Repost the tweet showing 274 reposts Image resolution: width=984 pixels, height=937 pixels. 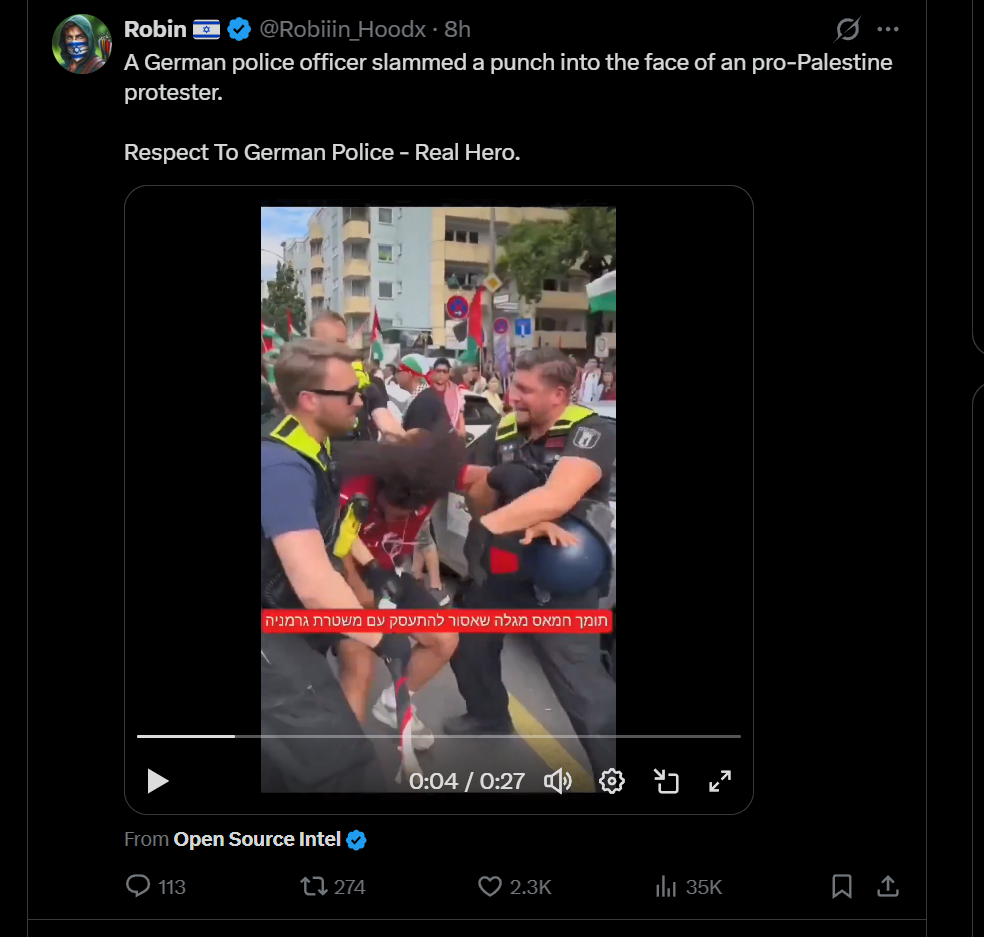coord(333,886)
